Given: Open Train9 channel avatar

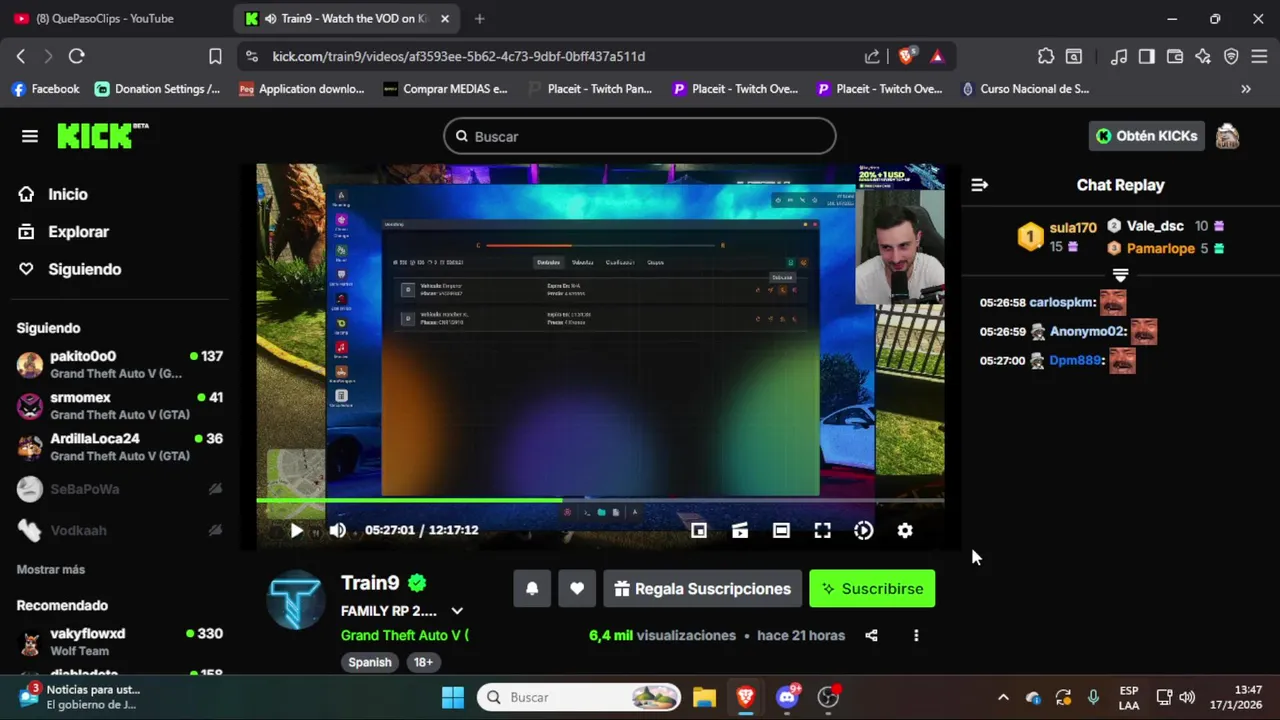Looking at the screenshot, I should (296, 601).
